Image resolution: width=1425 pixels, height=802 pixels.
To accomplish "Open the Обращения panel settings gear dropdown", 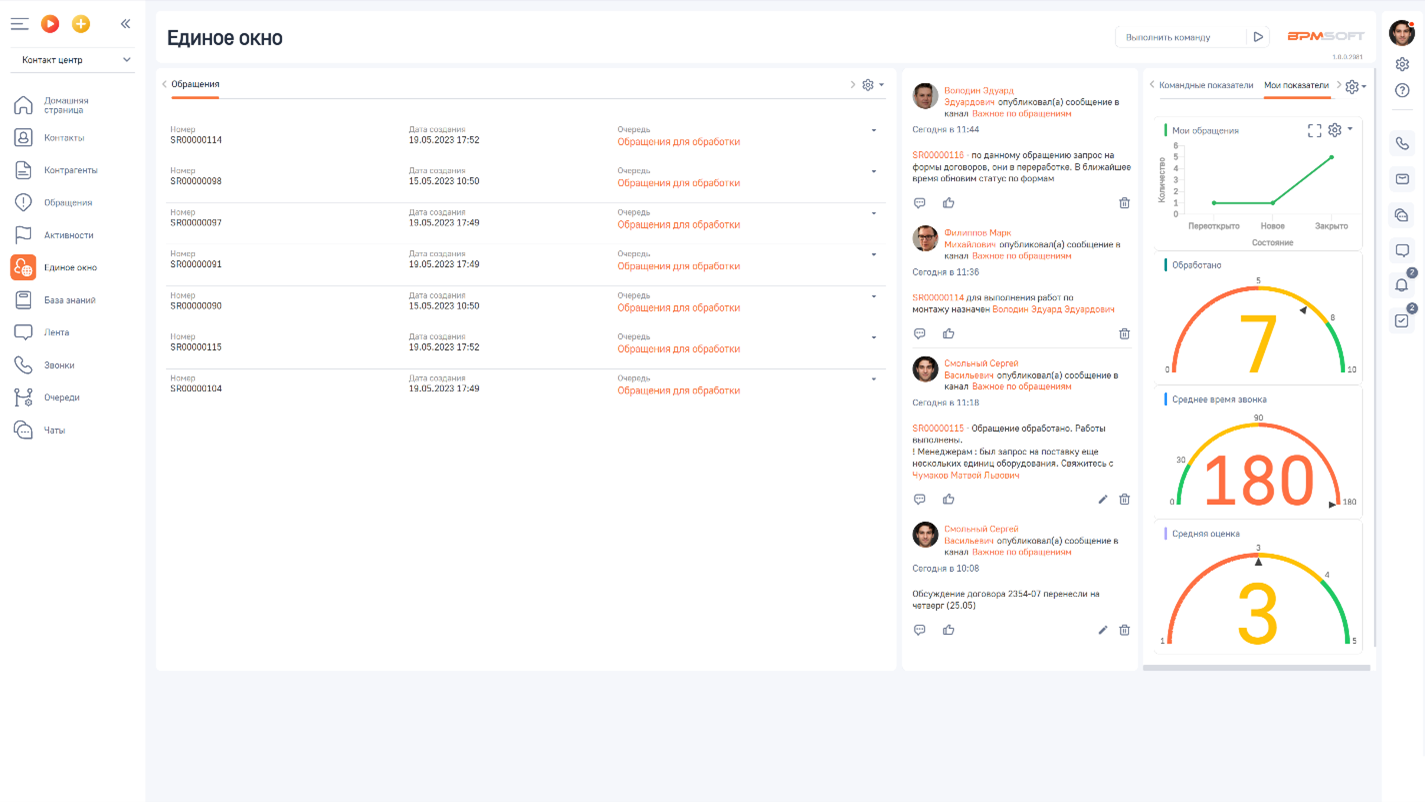I will [873, 85].
